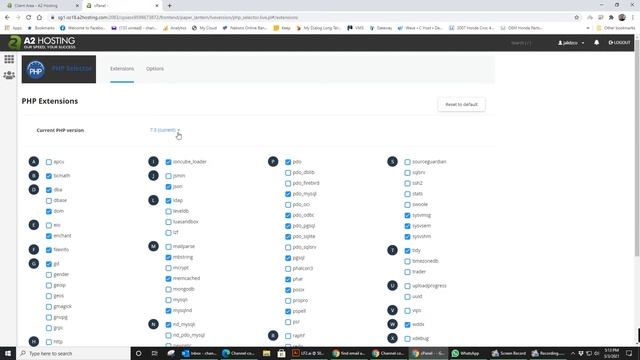Uncheck the ioncube_loader extension
Screen dimensions: 640x360
(x=169, y=162)
